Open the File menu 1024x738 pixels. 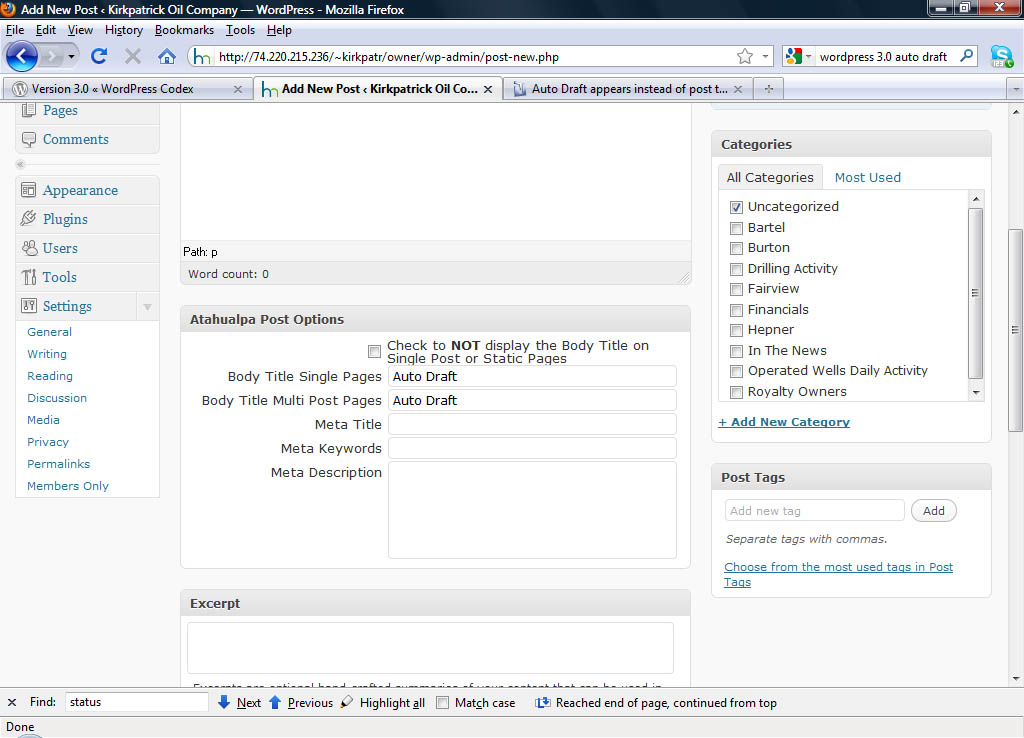15,30
